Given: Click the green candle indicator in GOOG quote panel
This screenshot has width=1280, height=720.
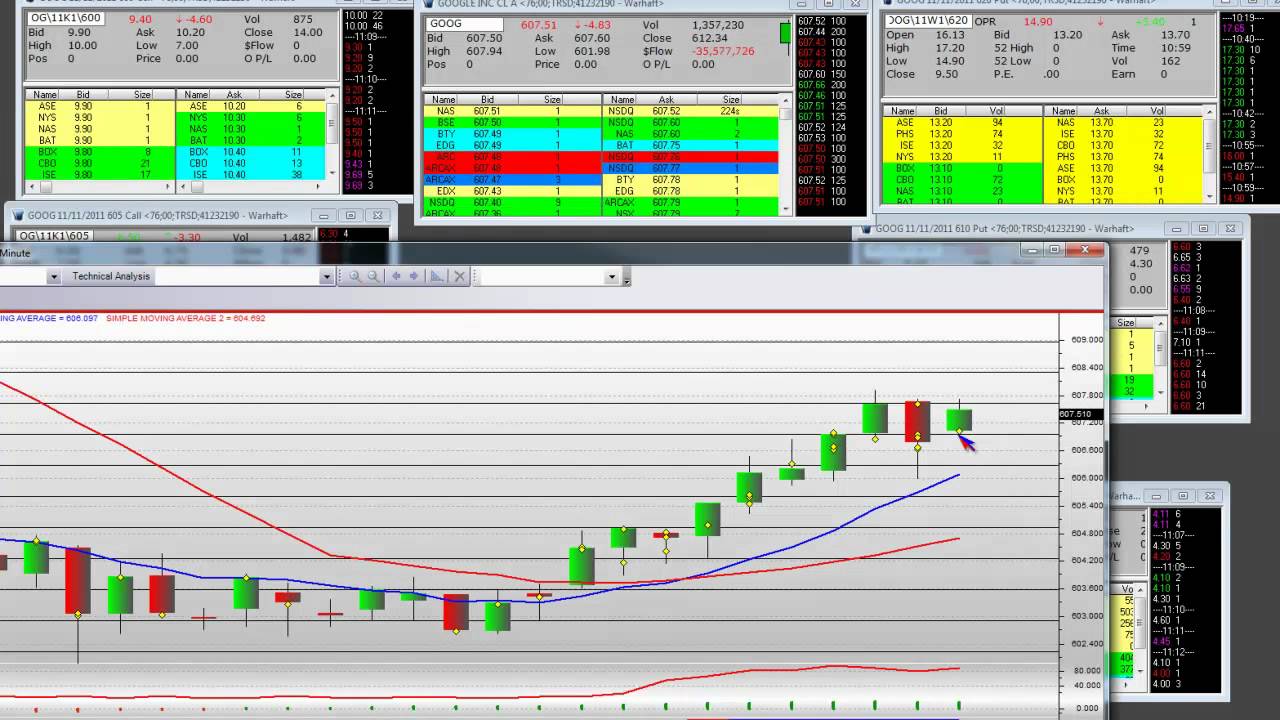Looking at the screenshot, I should (x=785, y=32).
